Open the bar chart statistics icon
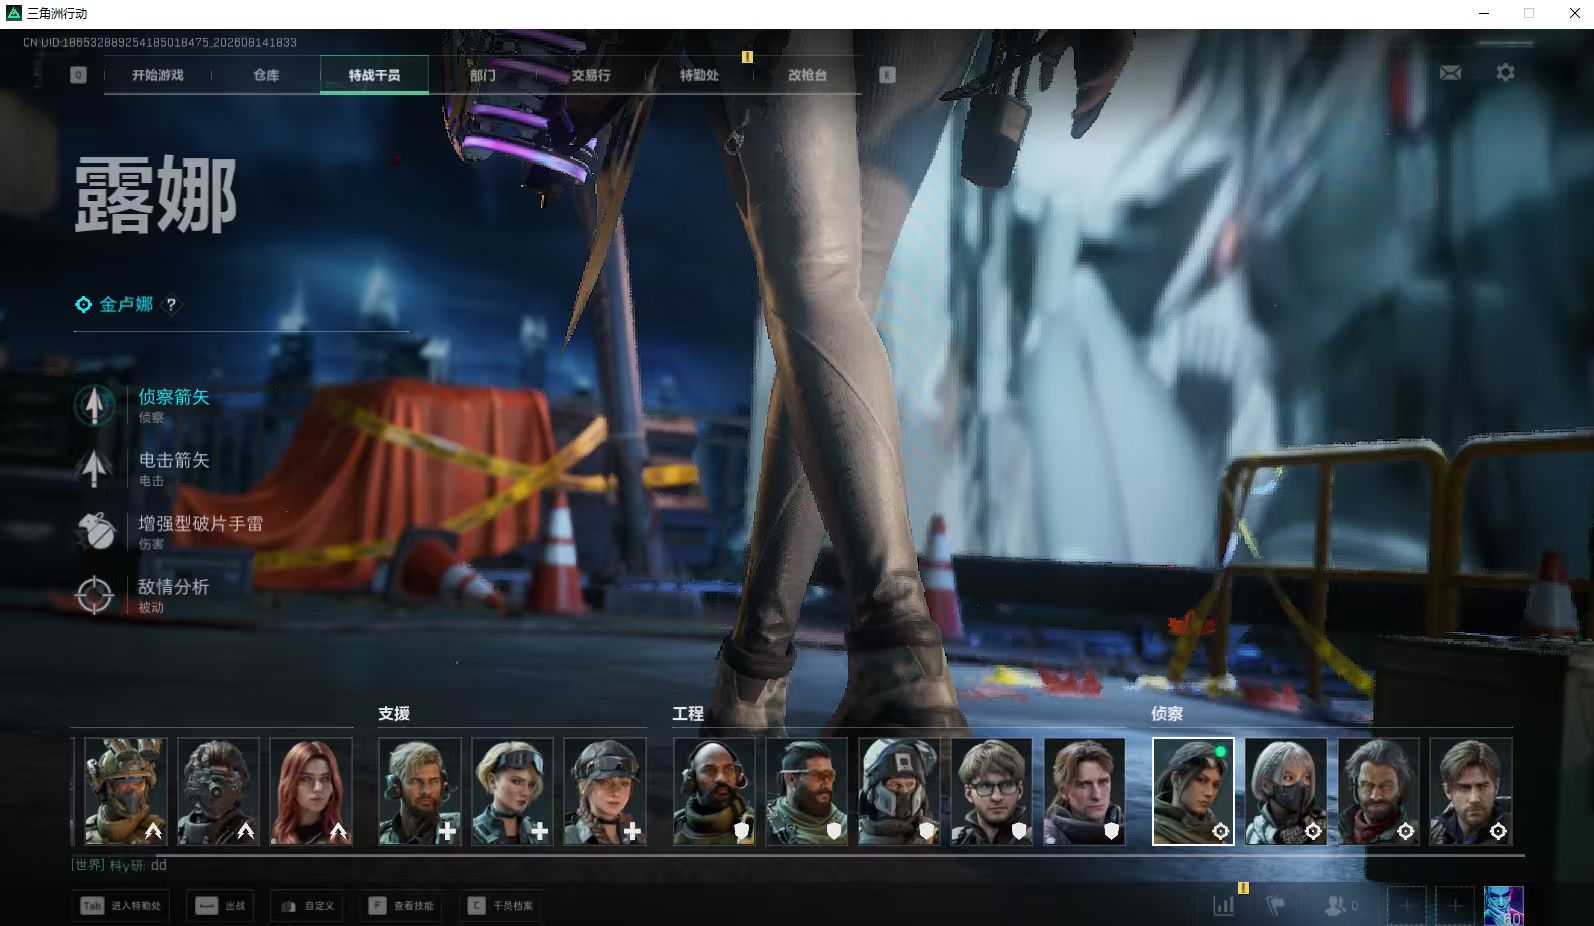 [1224, 906]
